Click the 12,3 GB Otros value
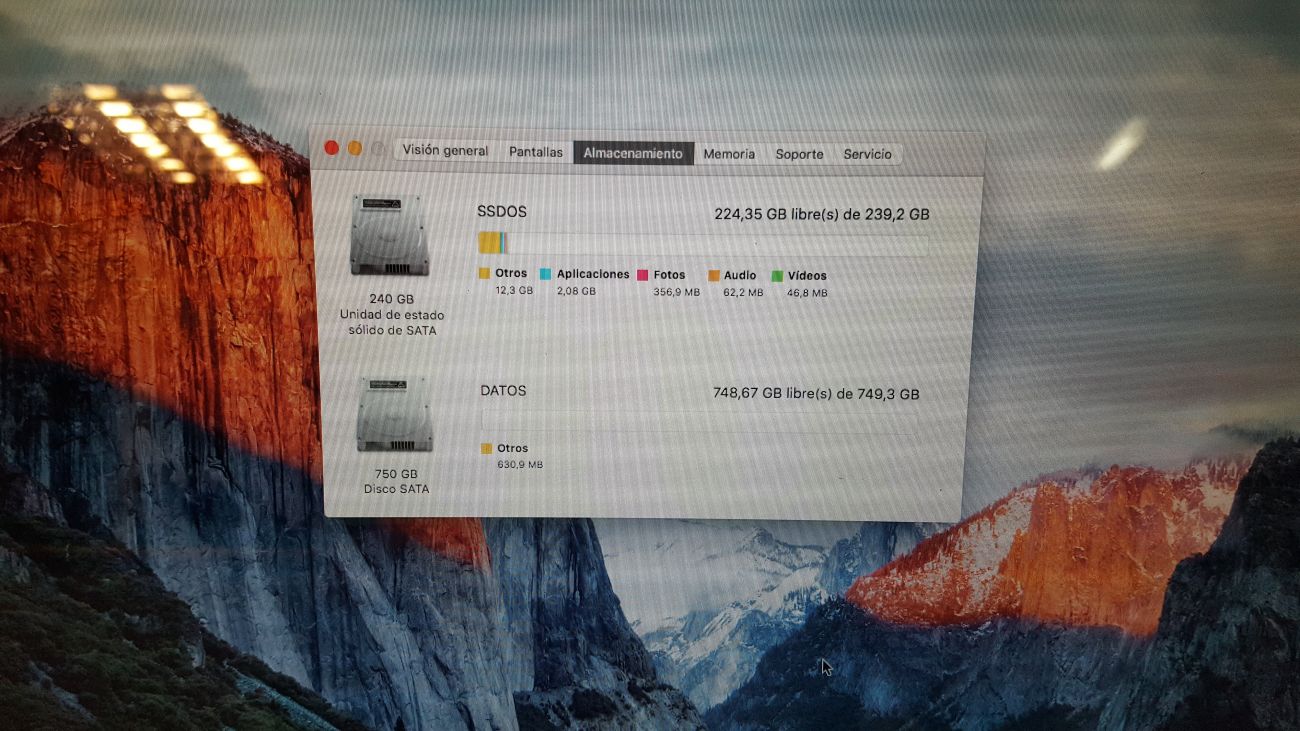 point(514,290)
